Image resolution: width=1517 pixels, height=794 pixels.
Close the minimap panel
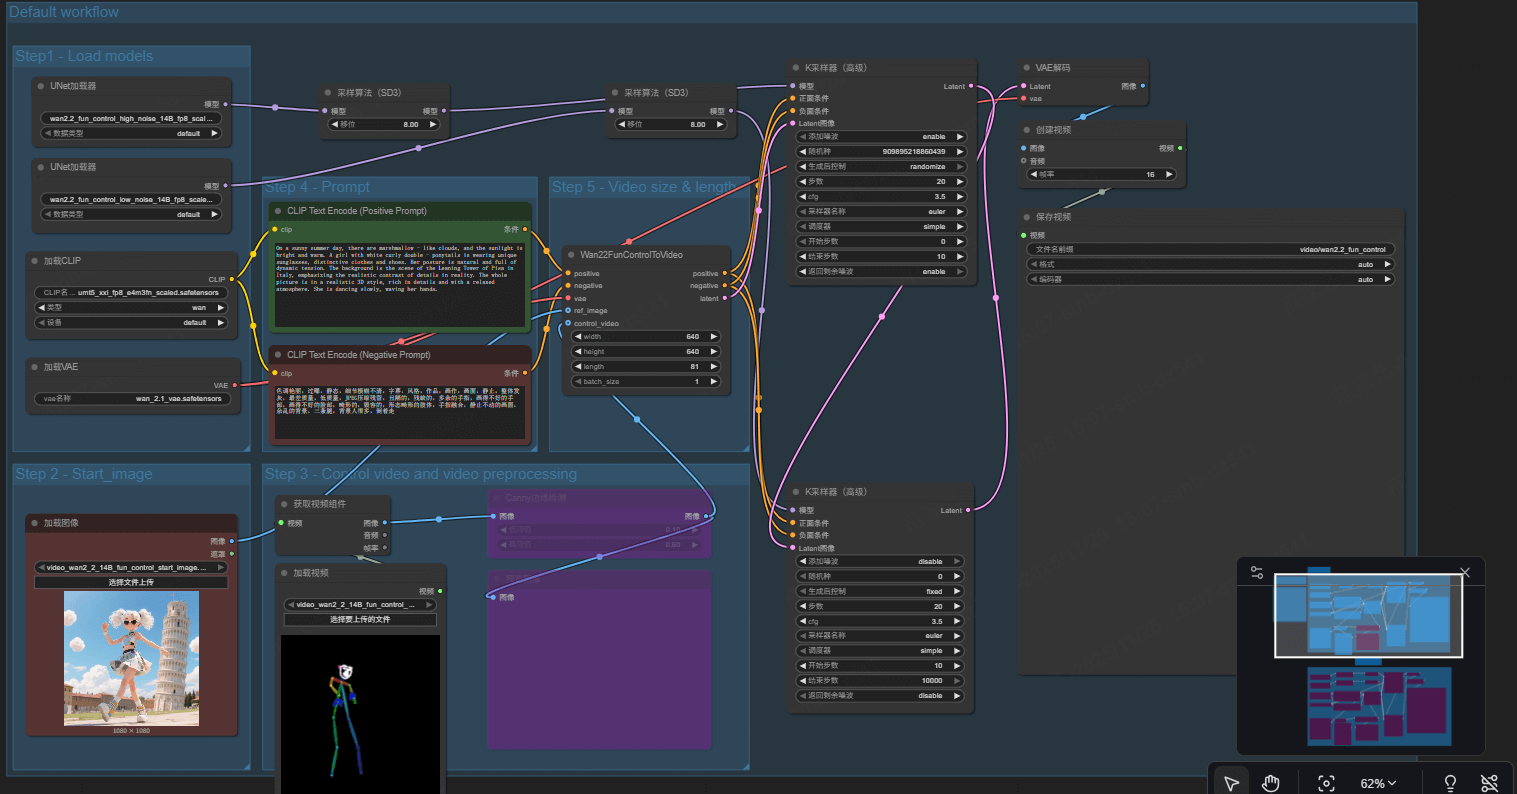pos(1465,573)
